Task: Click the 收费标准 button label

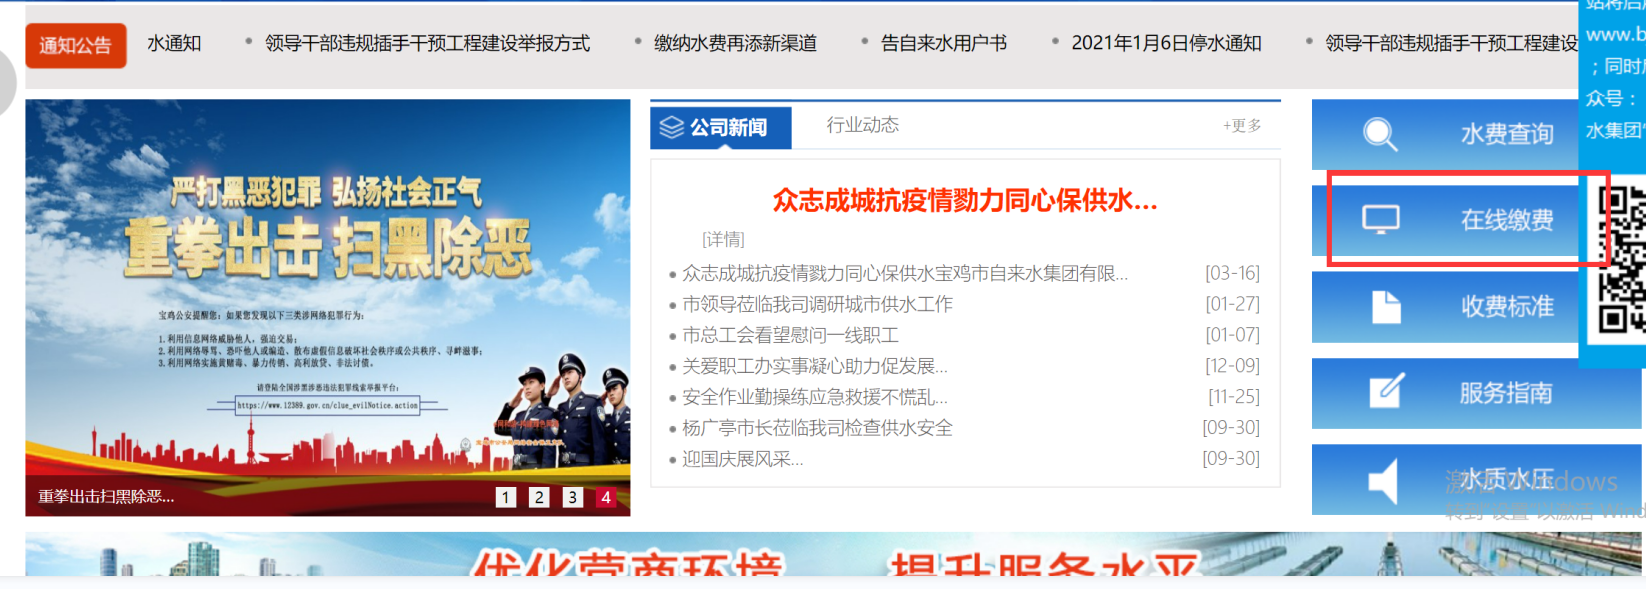Action: [1507, 306]
